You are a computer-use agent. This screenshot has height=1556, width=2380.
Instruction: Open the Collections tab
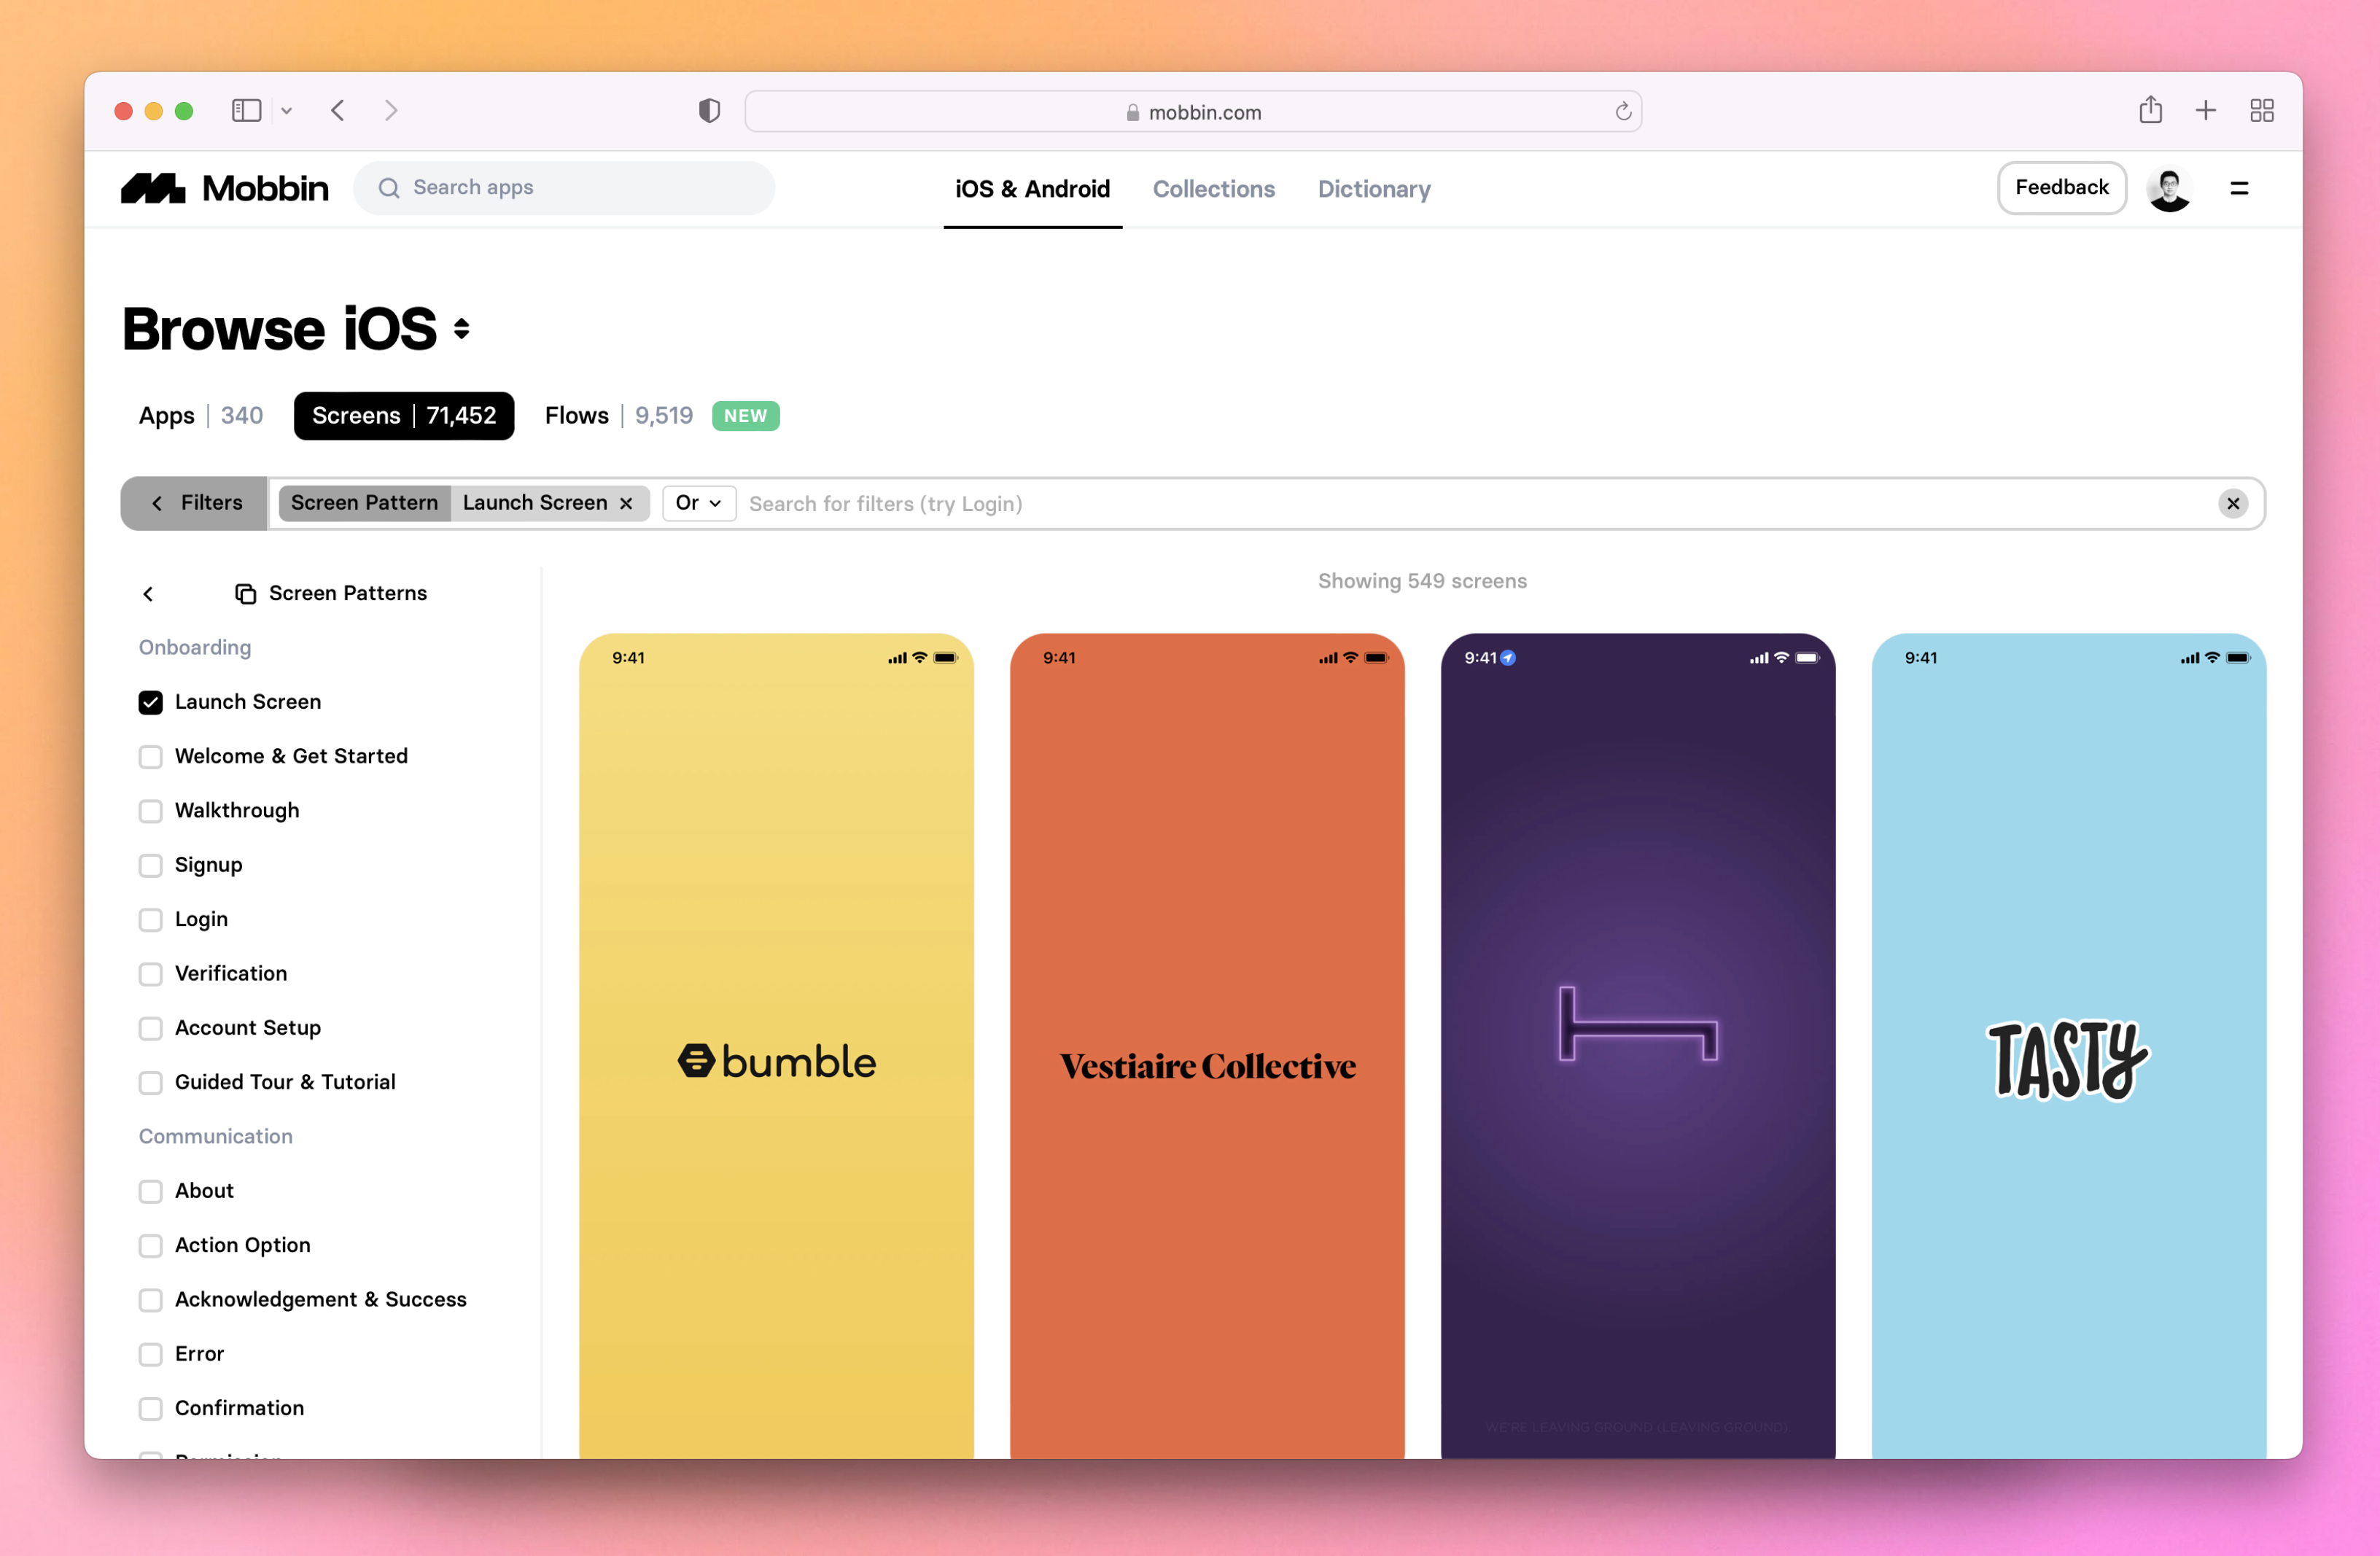1213,189
